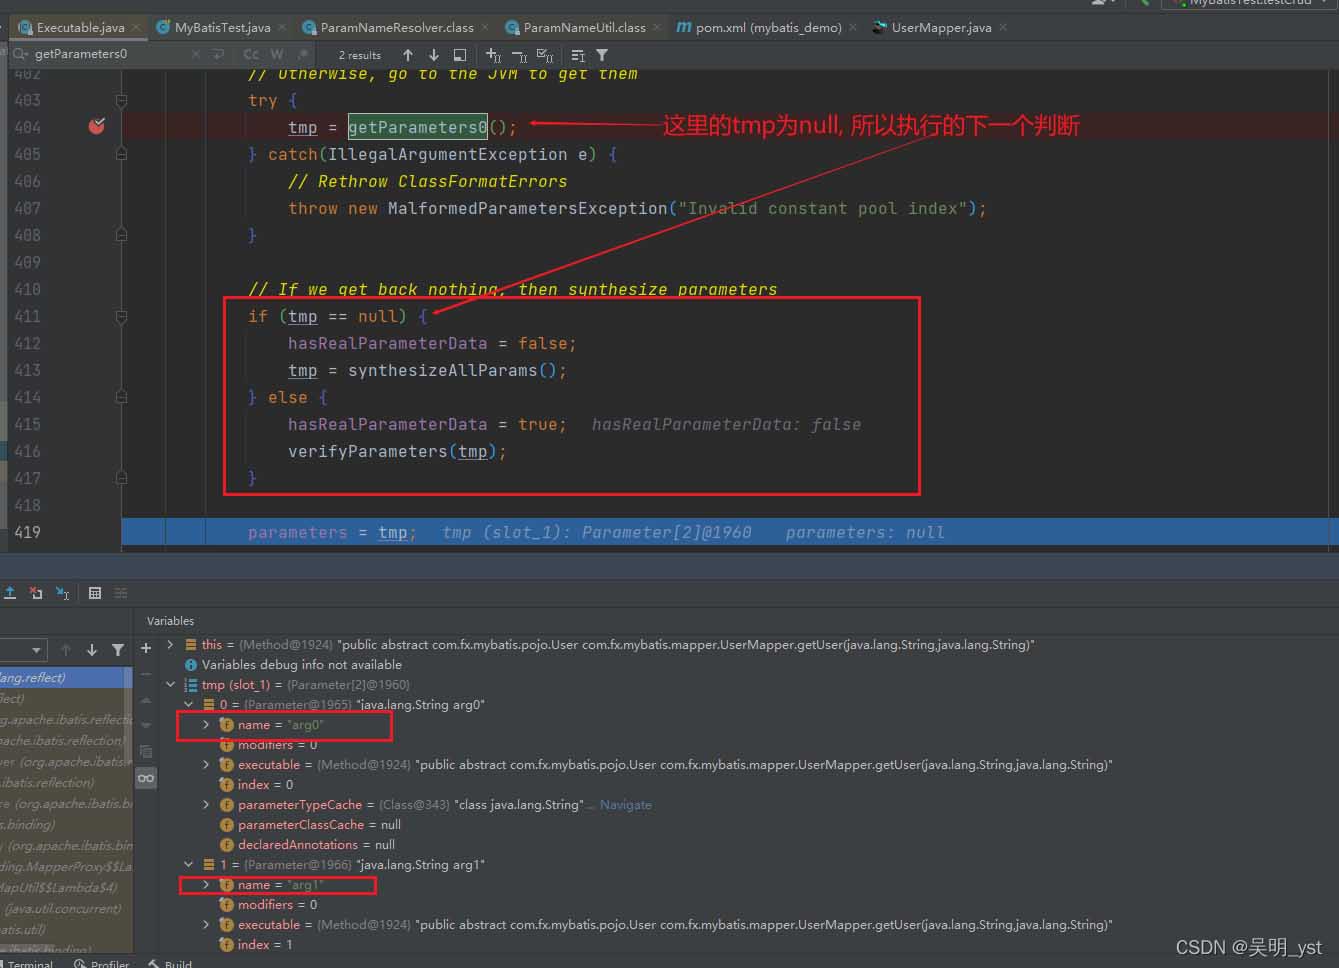Click next frame down arrow
This screenshot has height=968, width=1339.
pyautogui.click(x=92, y=650)
